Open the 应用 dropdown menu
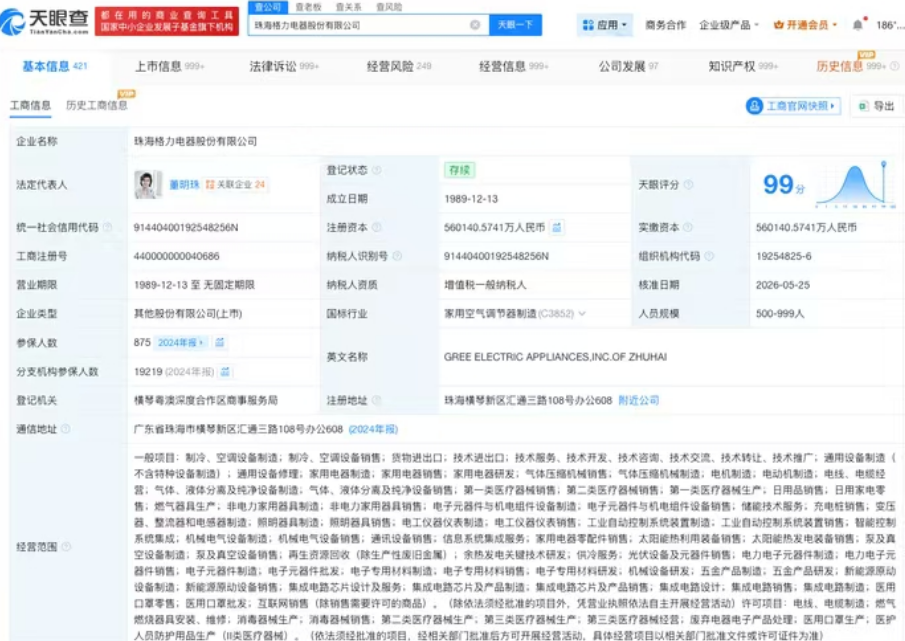Image resolution: width=905 pixels, height=641 pixels. (604, 25)
